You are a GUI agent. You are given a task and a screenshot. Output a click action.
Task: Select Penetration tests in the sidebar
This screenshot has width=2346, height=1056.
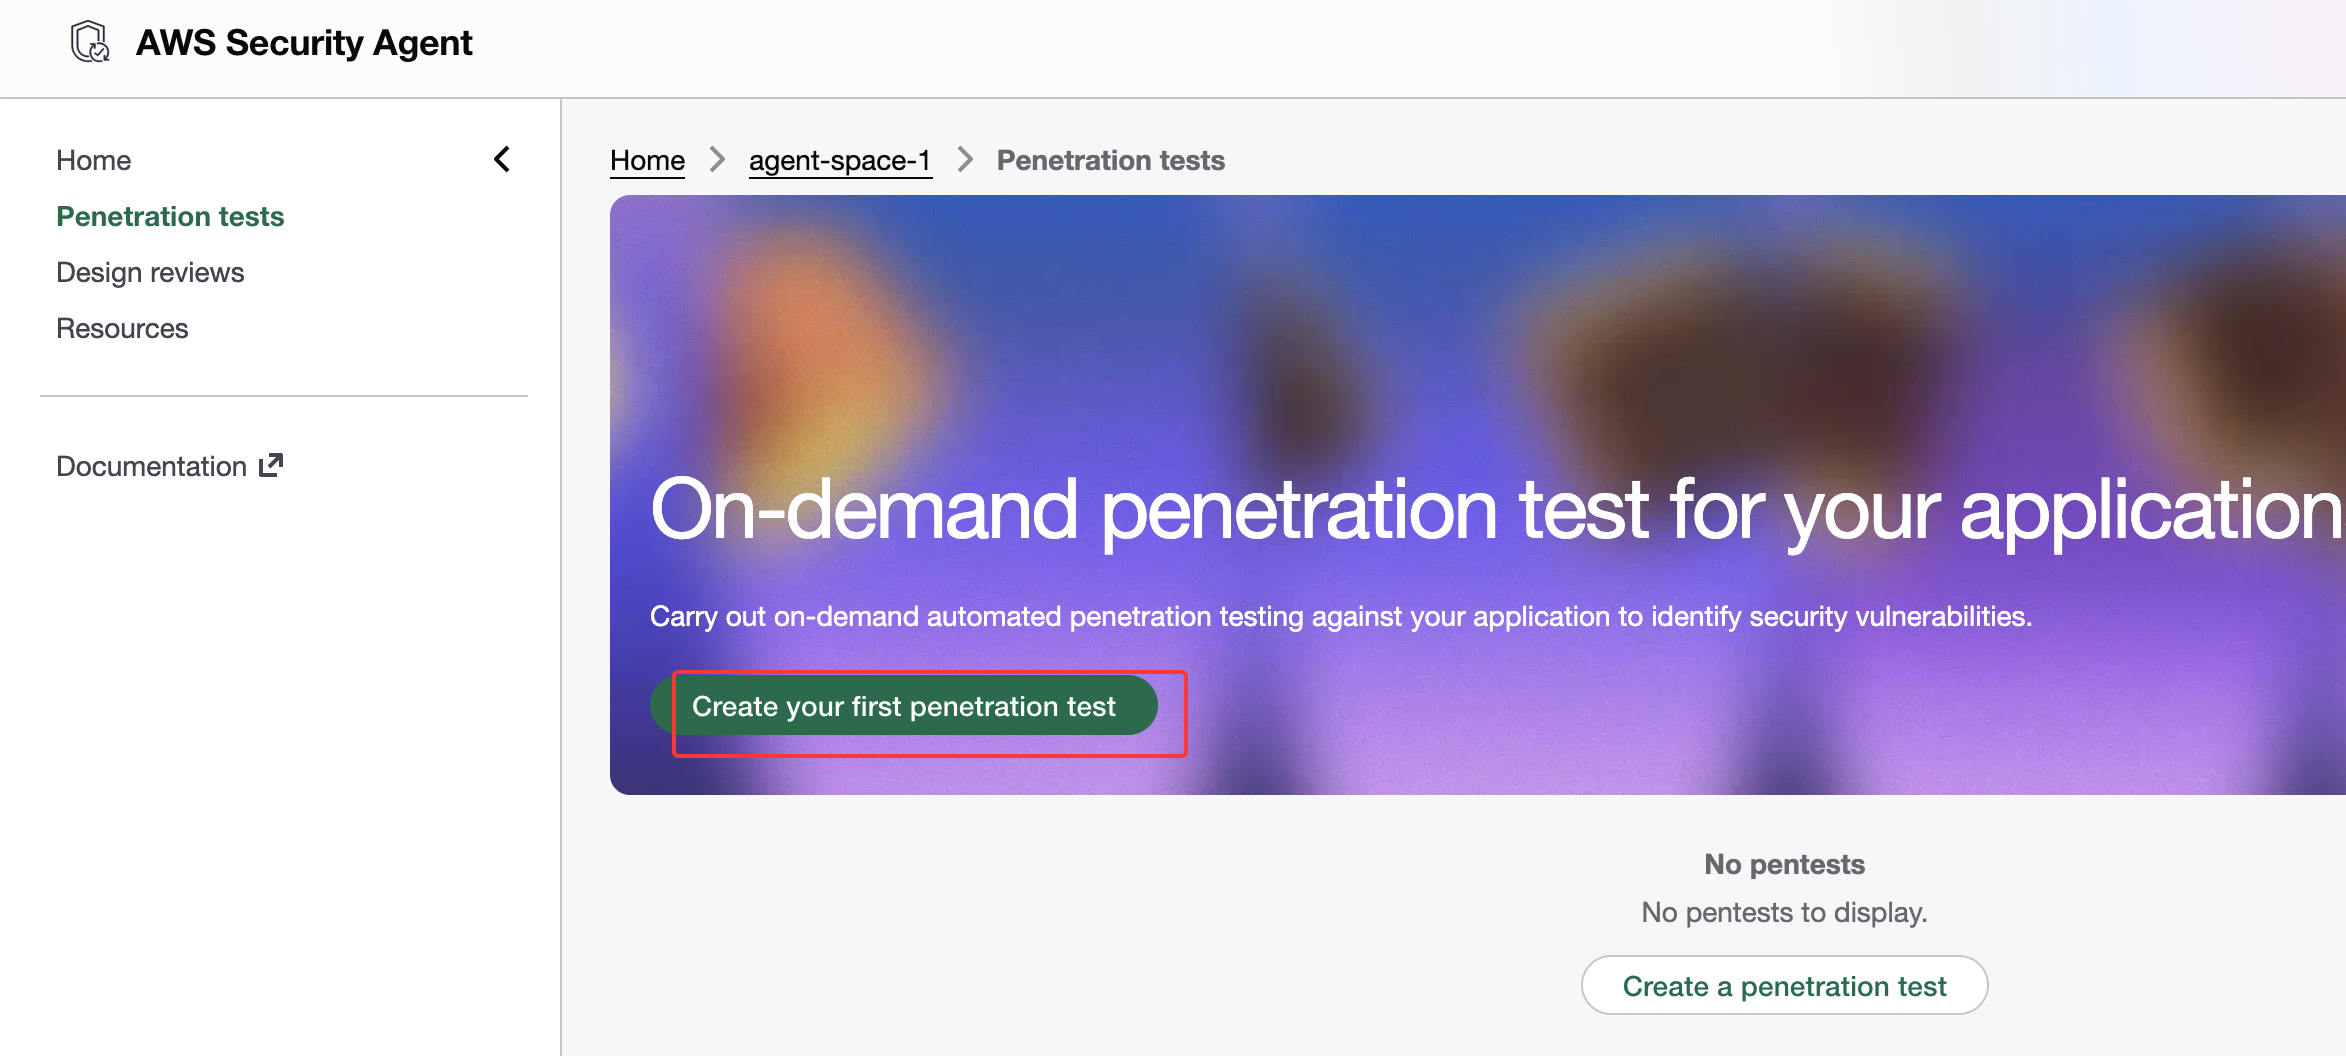pos(170,216)
